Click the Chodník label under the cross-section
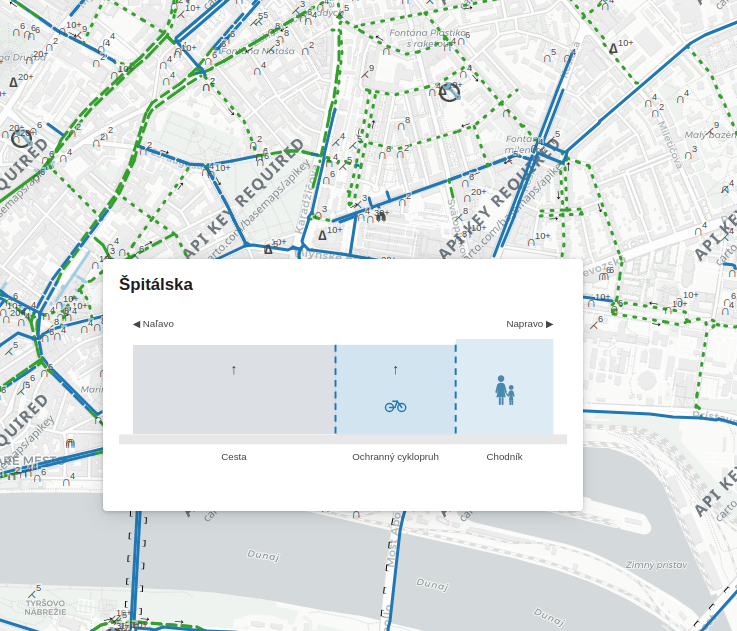This screenshot has width=737, height=631. [504, 457]
